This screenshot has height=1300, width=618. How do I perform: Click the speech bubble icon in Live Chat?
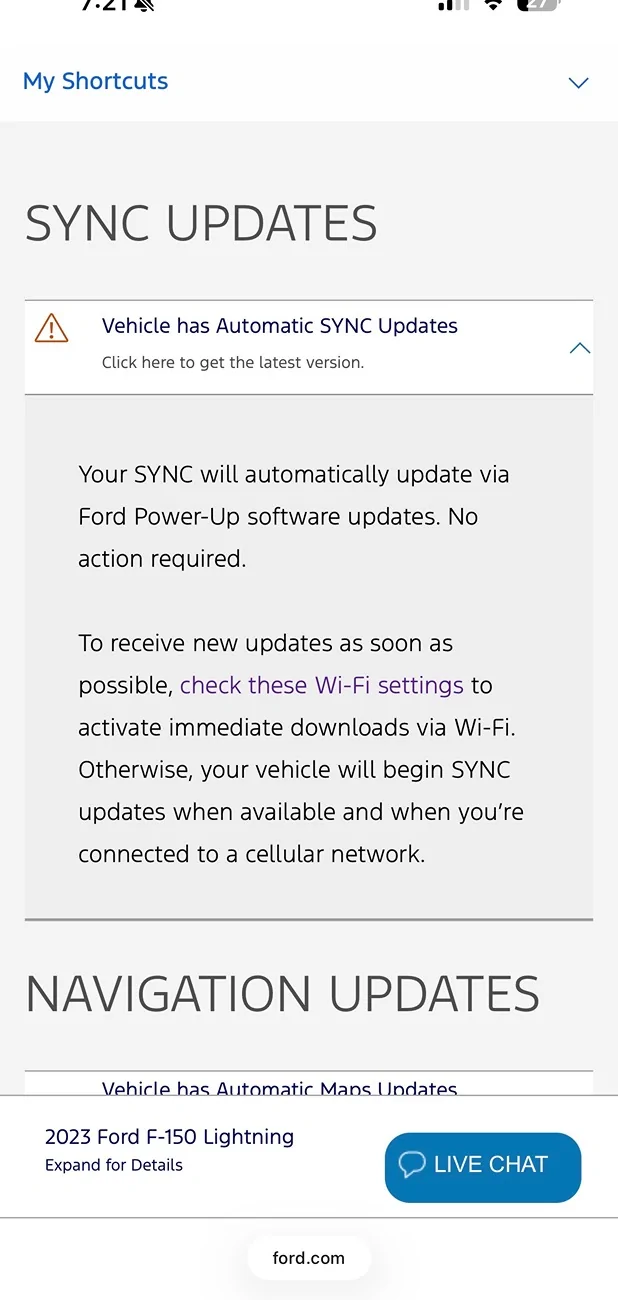(412, 1164)
